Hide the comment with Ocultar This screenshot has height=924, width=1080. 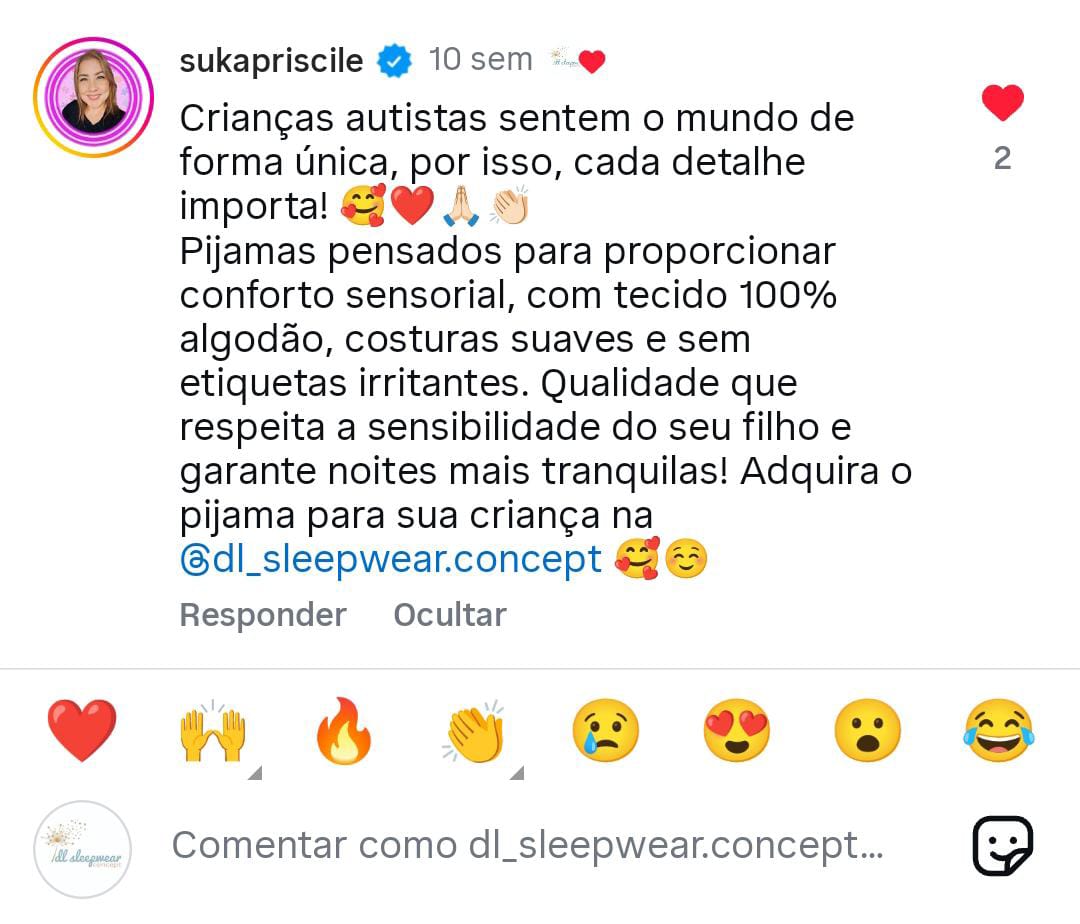coord(450,614)
